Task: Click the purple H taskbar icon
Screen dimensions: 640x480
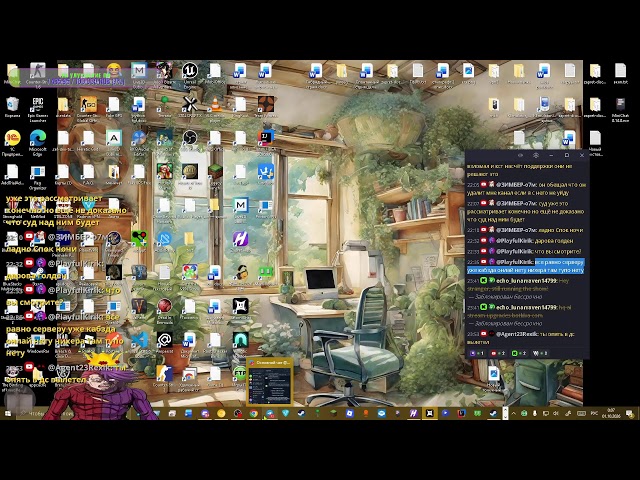Action: pyautogui.click(x=413, y=413)
